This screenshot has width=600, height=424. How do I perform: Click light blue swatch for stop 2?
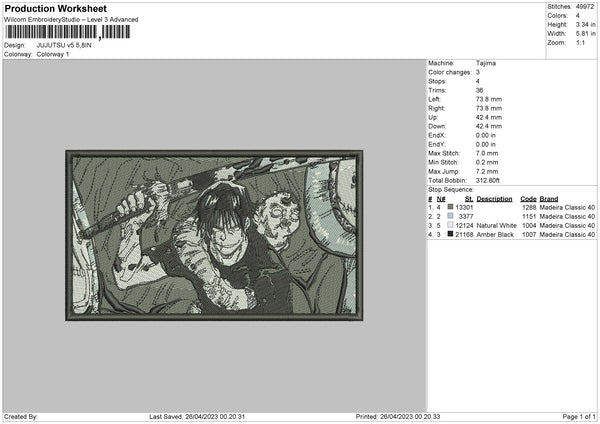click(x=450, y=216)
